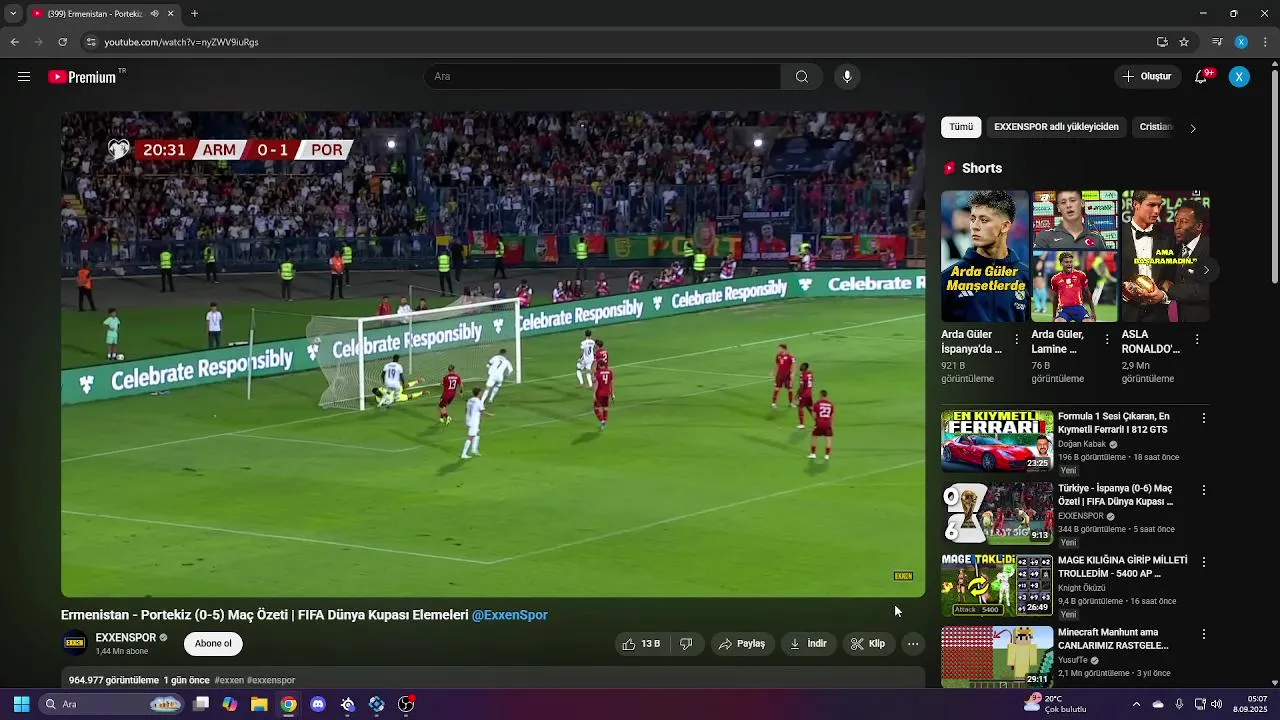Open the YouTube guide hamburger menu
Screen dimensions: 1280x720
click(x=24, y=77)
